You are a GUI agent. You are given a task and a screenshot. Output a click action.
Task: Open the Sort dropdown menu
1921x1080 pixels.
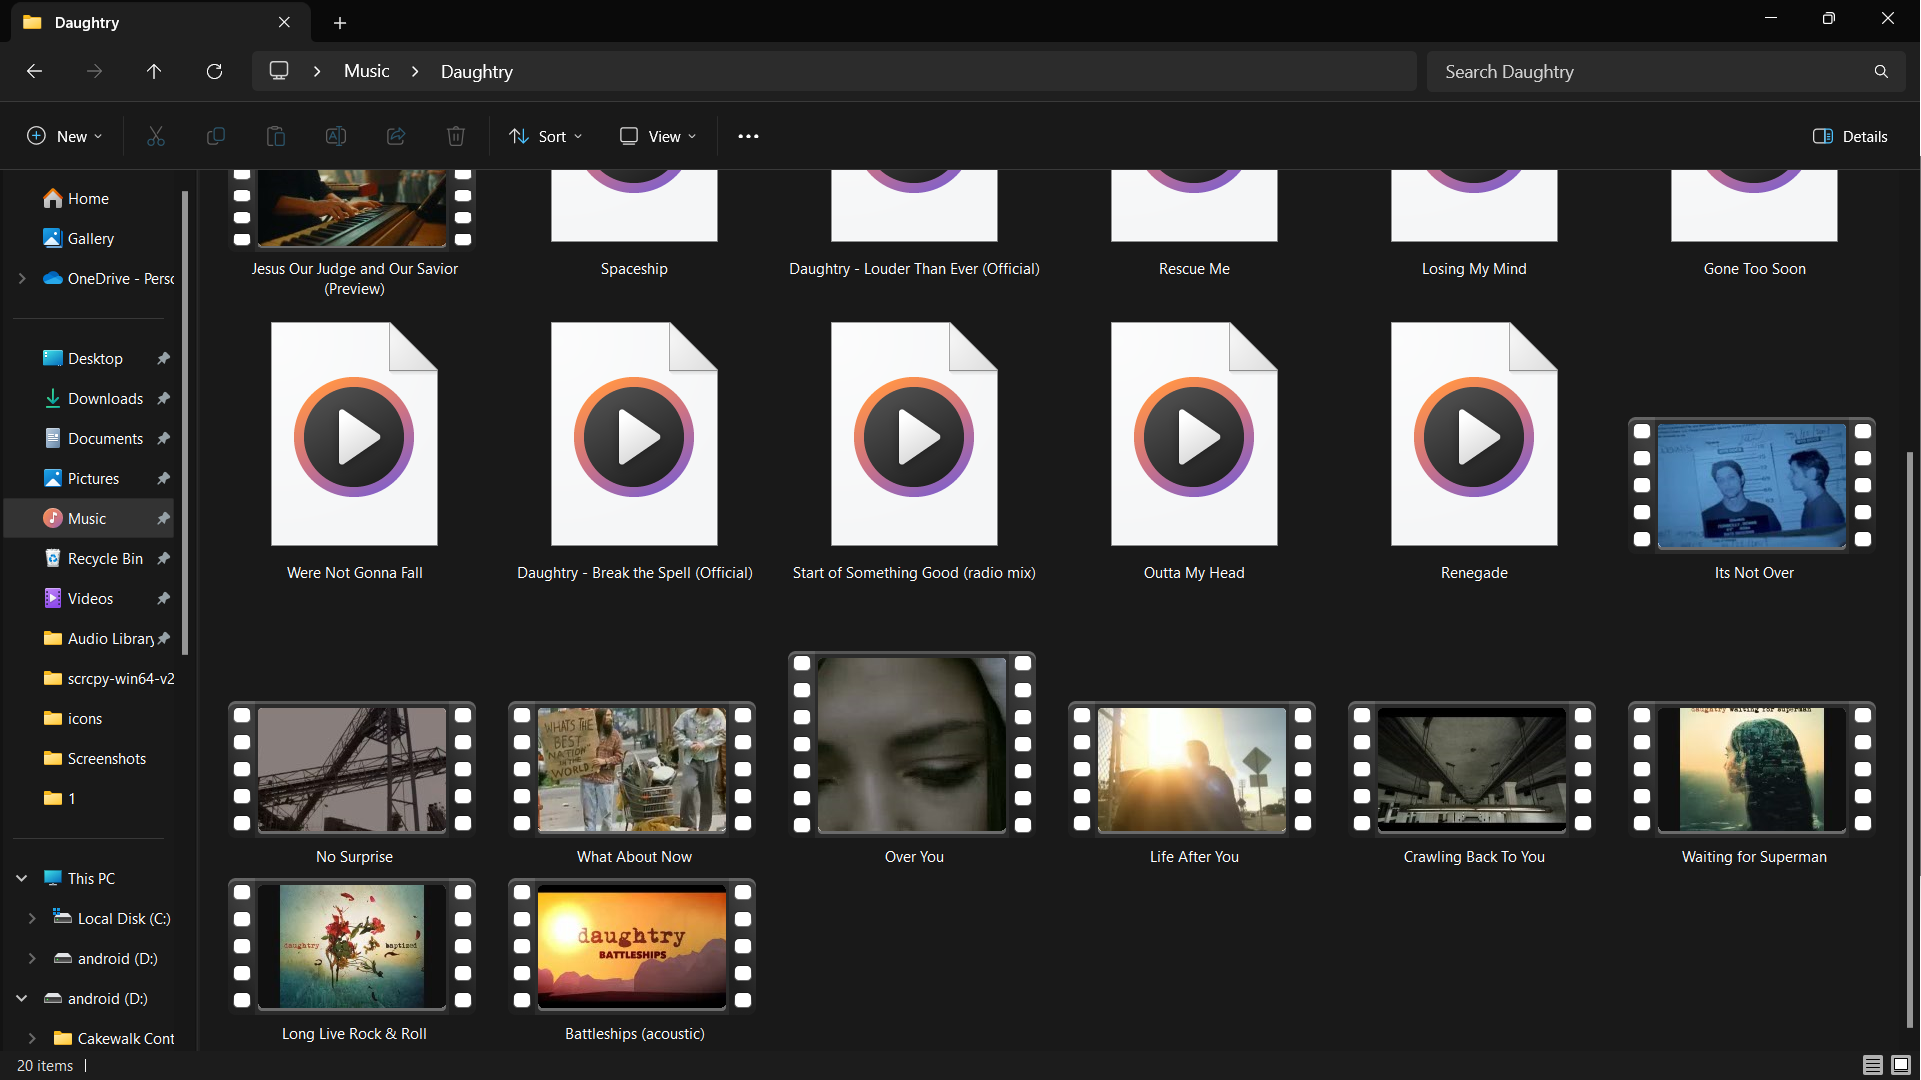tap(545, 136)
